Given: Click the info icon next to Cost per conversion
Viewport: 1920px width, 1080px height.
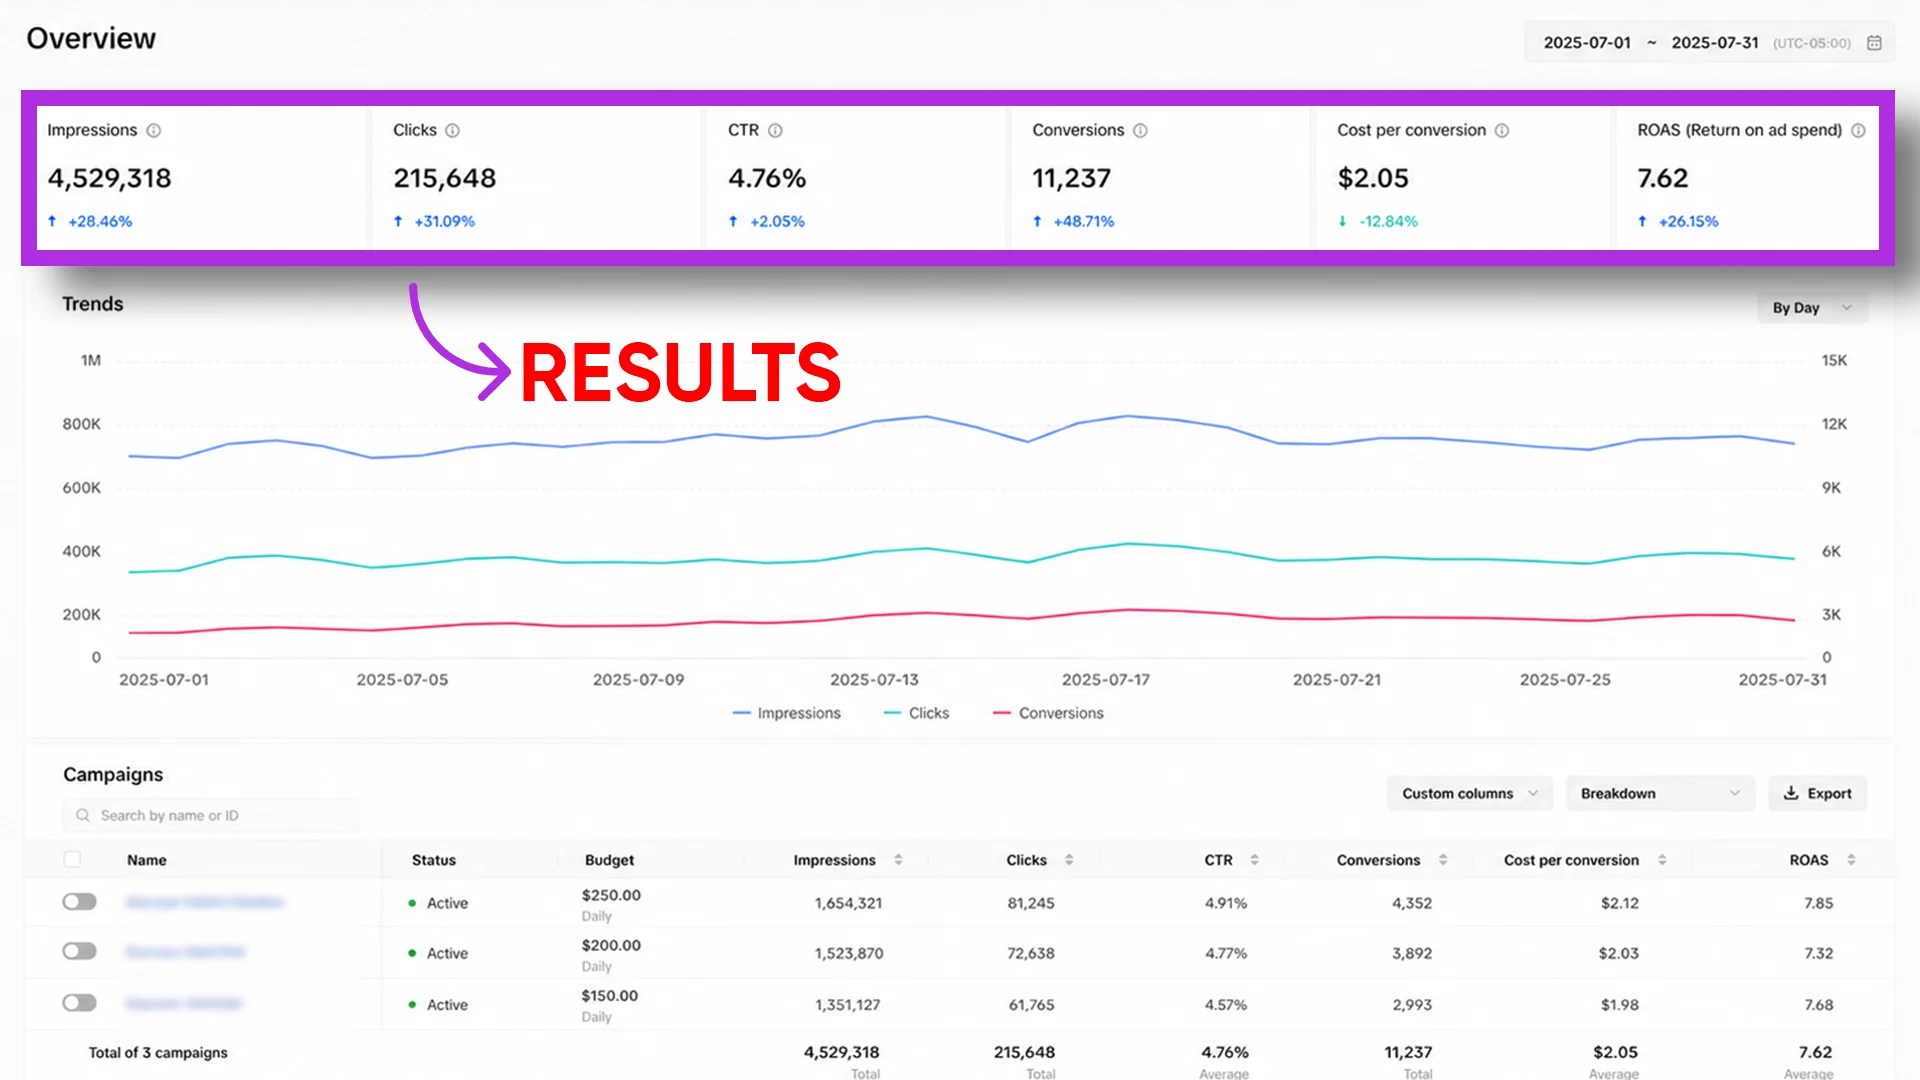Looking at the screenshot, I should tap(1502, 131).
